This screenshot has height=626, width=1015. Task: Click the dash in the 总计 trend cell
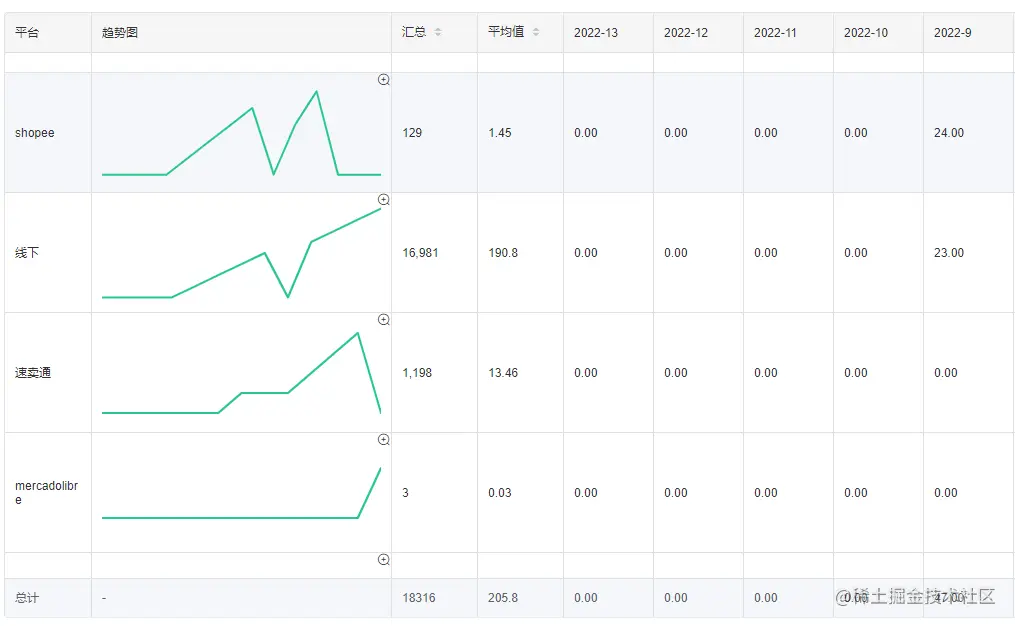click(x=104, y=598)
